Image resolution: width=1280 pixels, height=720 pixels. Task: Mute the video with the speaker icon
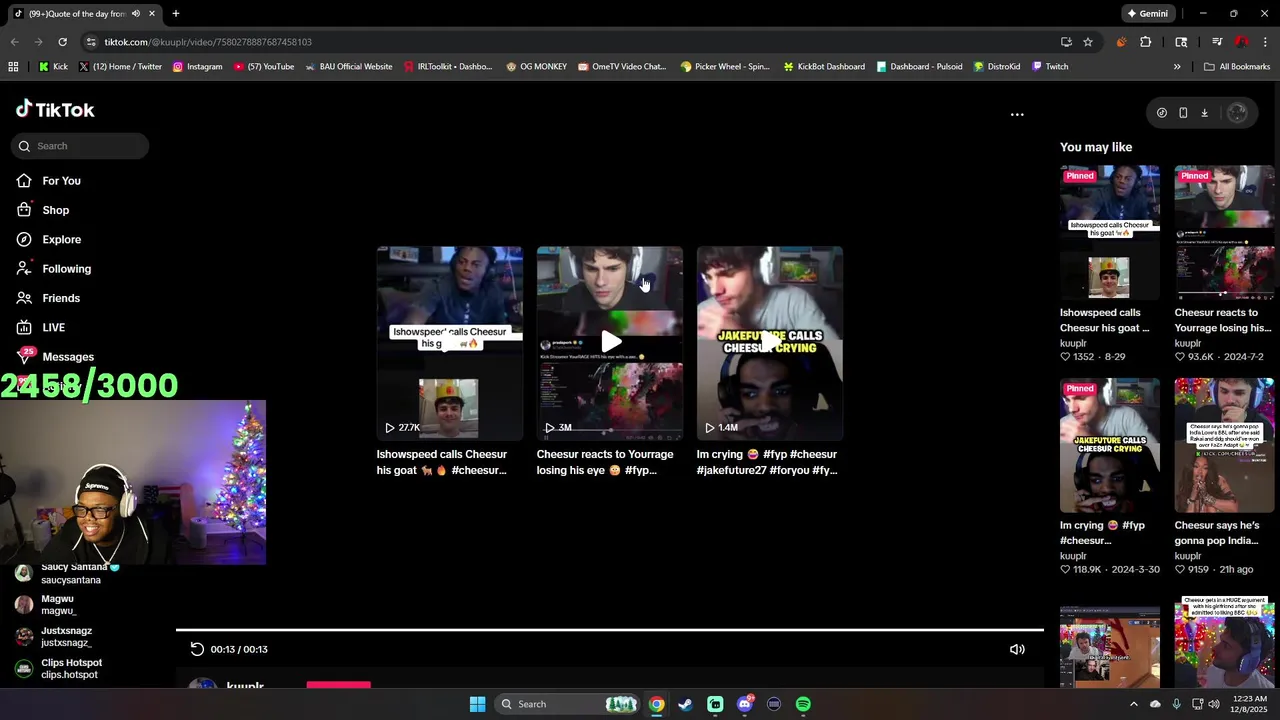point(1017,650)
